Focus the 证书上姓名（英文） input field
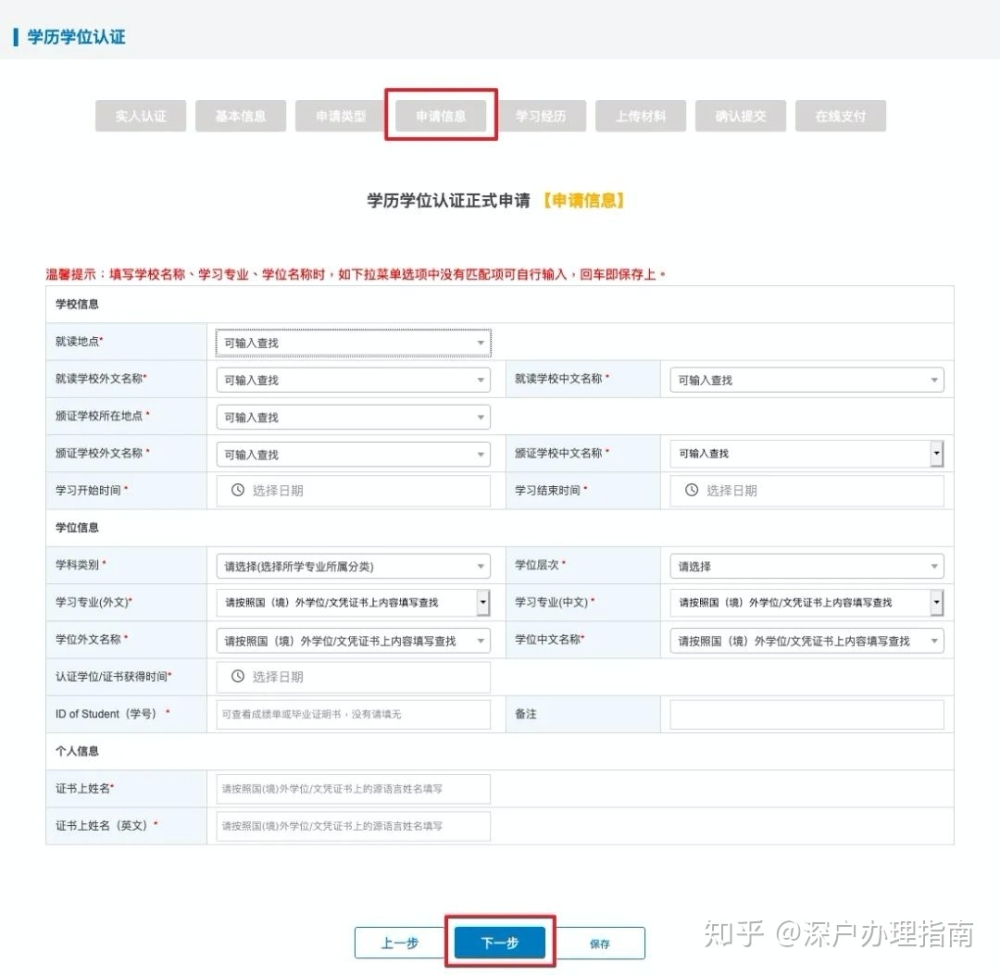Image resolution: width=1000 pixels, height=975 pixels. coord(353,826)
